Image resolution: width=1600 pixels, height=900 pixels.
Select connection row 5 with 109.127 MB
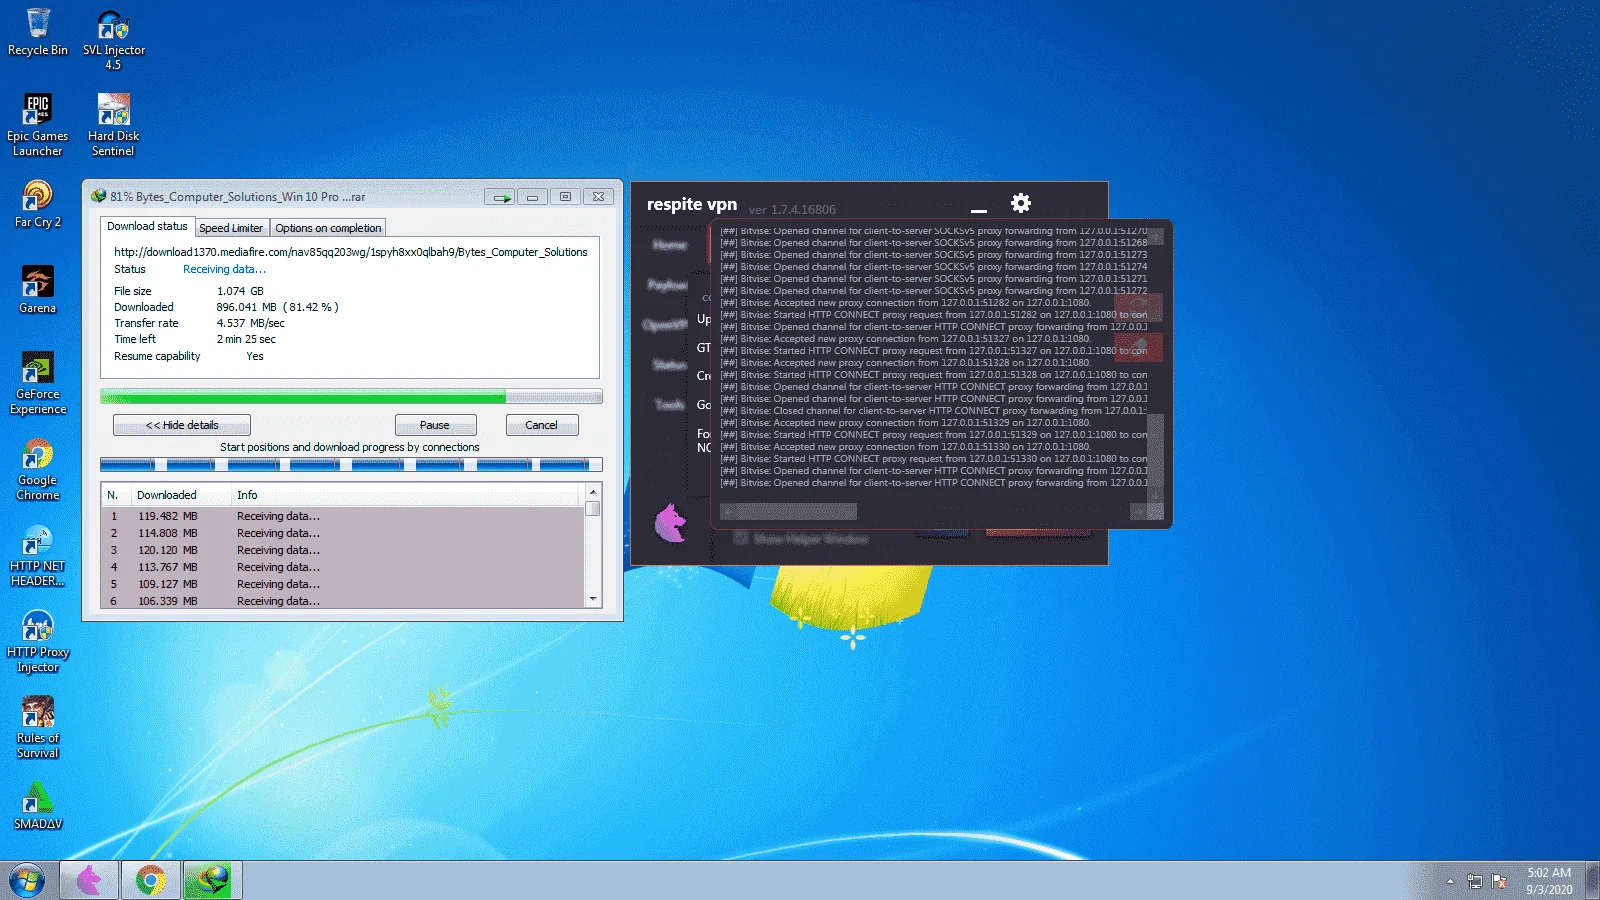[342, 584]
